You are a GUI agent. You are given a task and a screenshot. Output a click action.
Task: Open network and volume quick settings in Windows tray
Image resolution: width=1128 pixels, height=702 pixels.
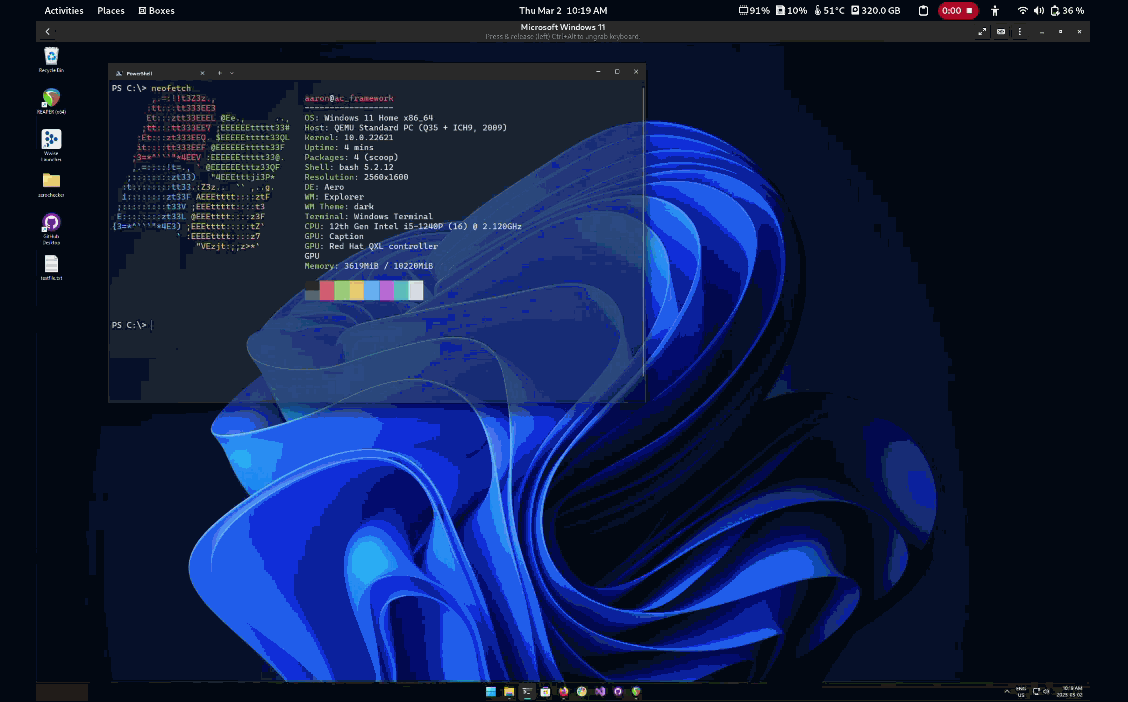1041,691
